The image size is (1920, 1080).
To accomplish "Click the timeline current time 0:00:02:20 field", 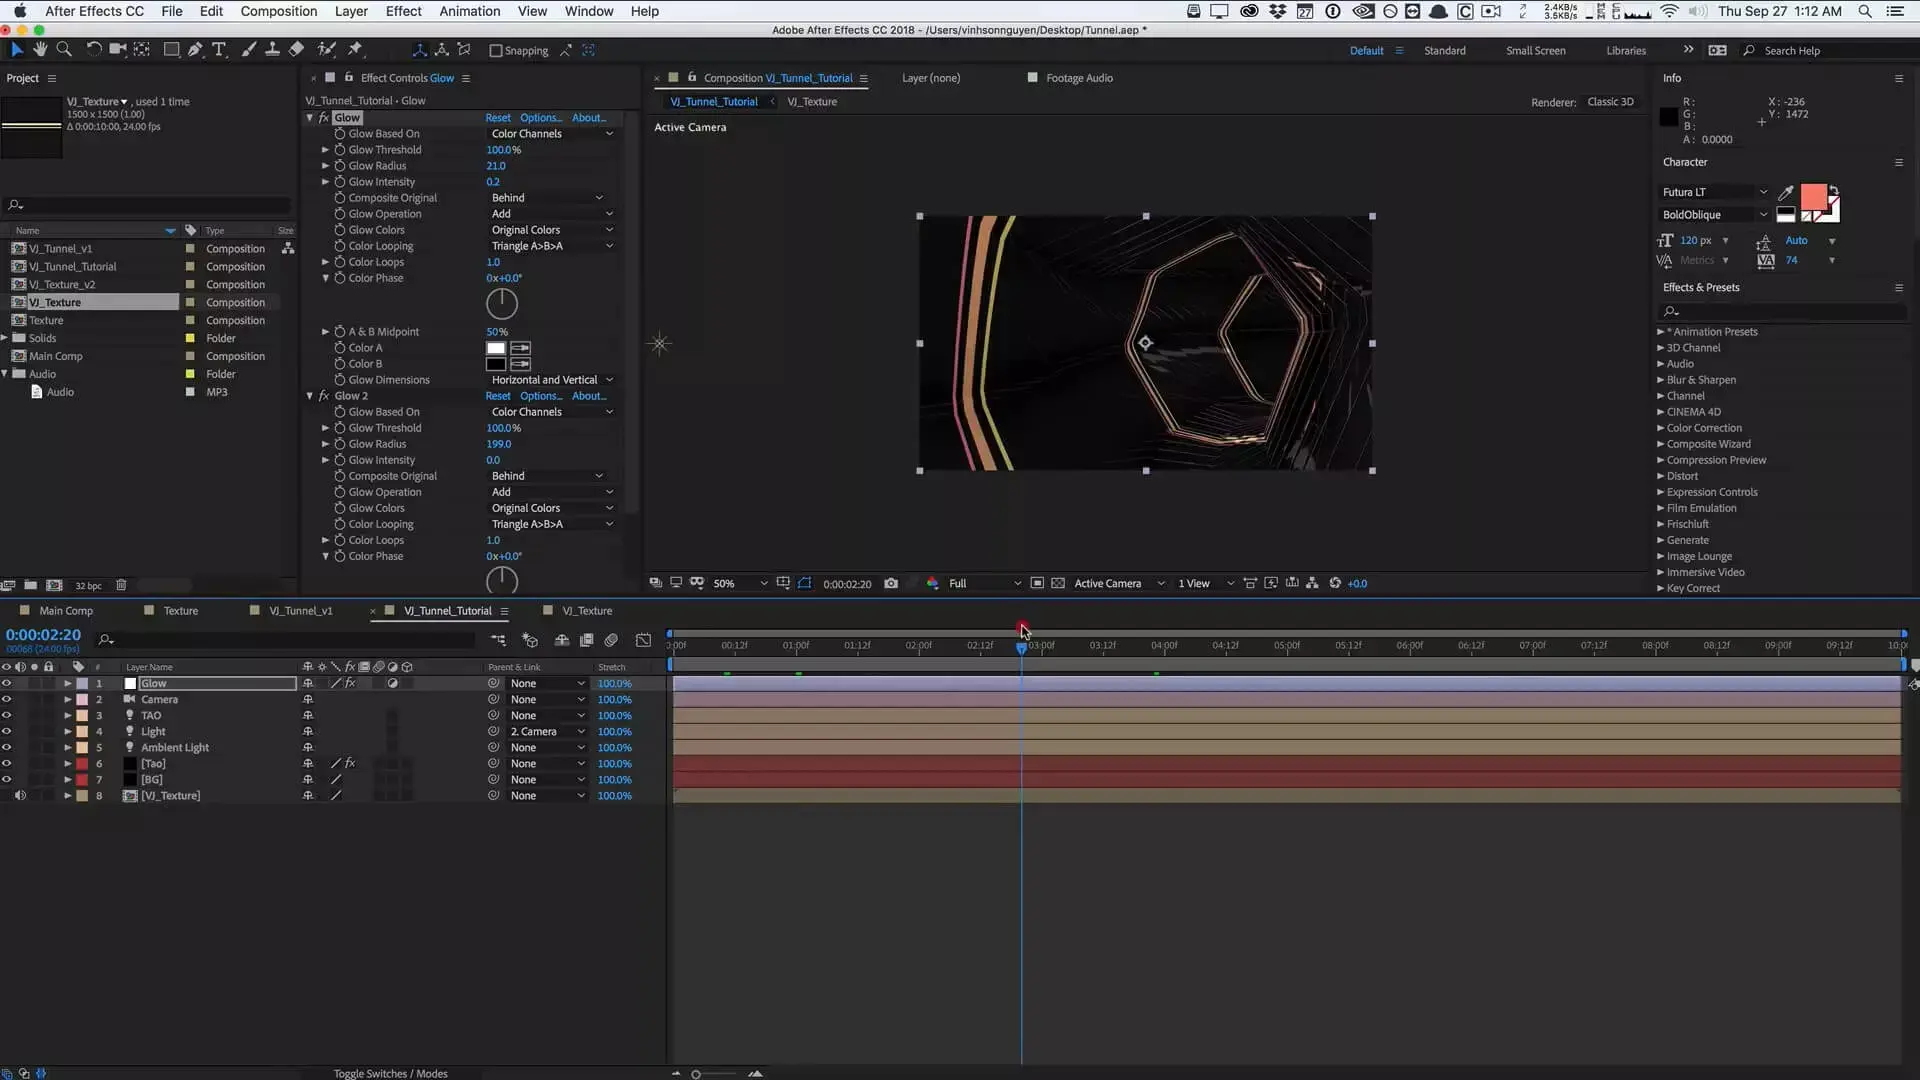I will tap(43, 634).
